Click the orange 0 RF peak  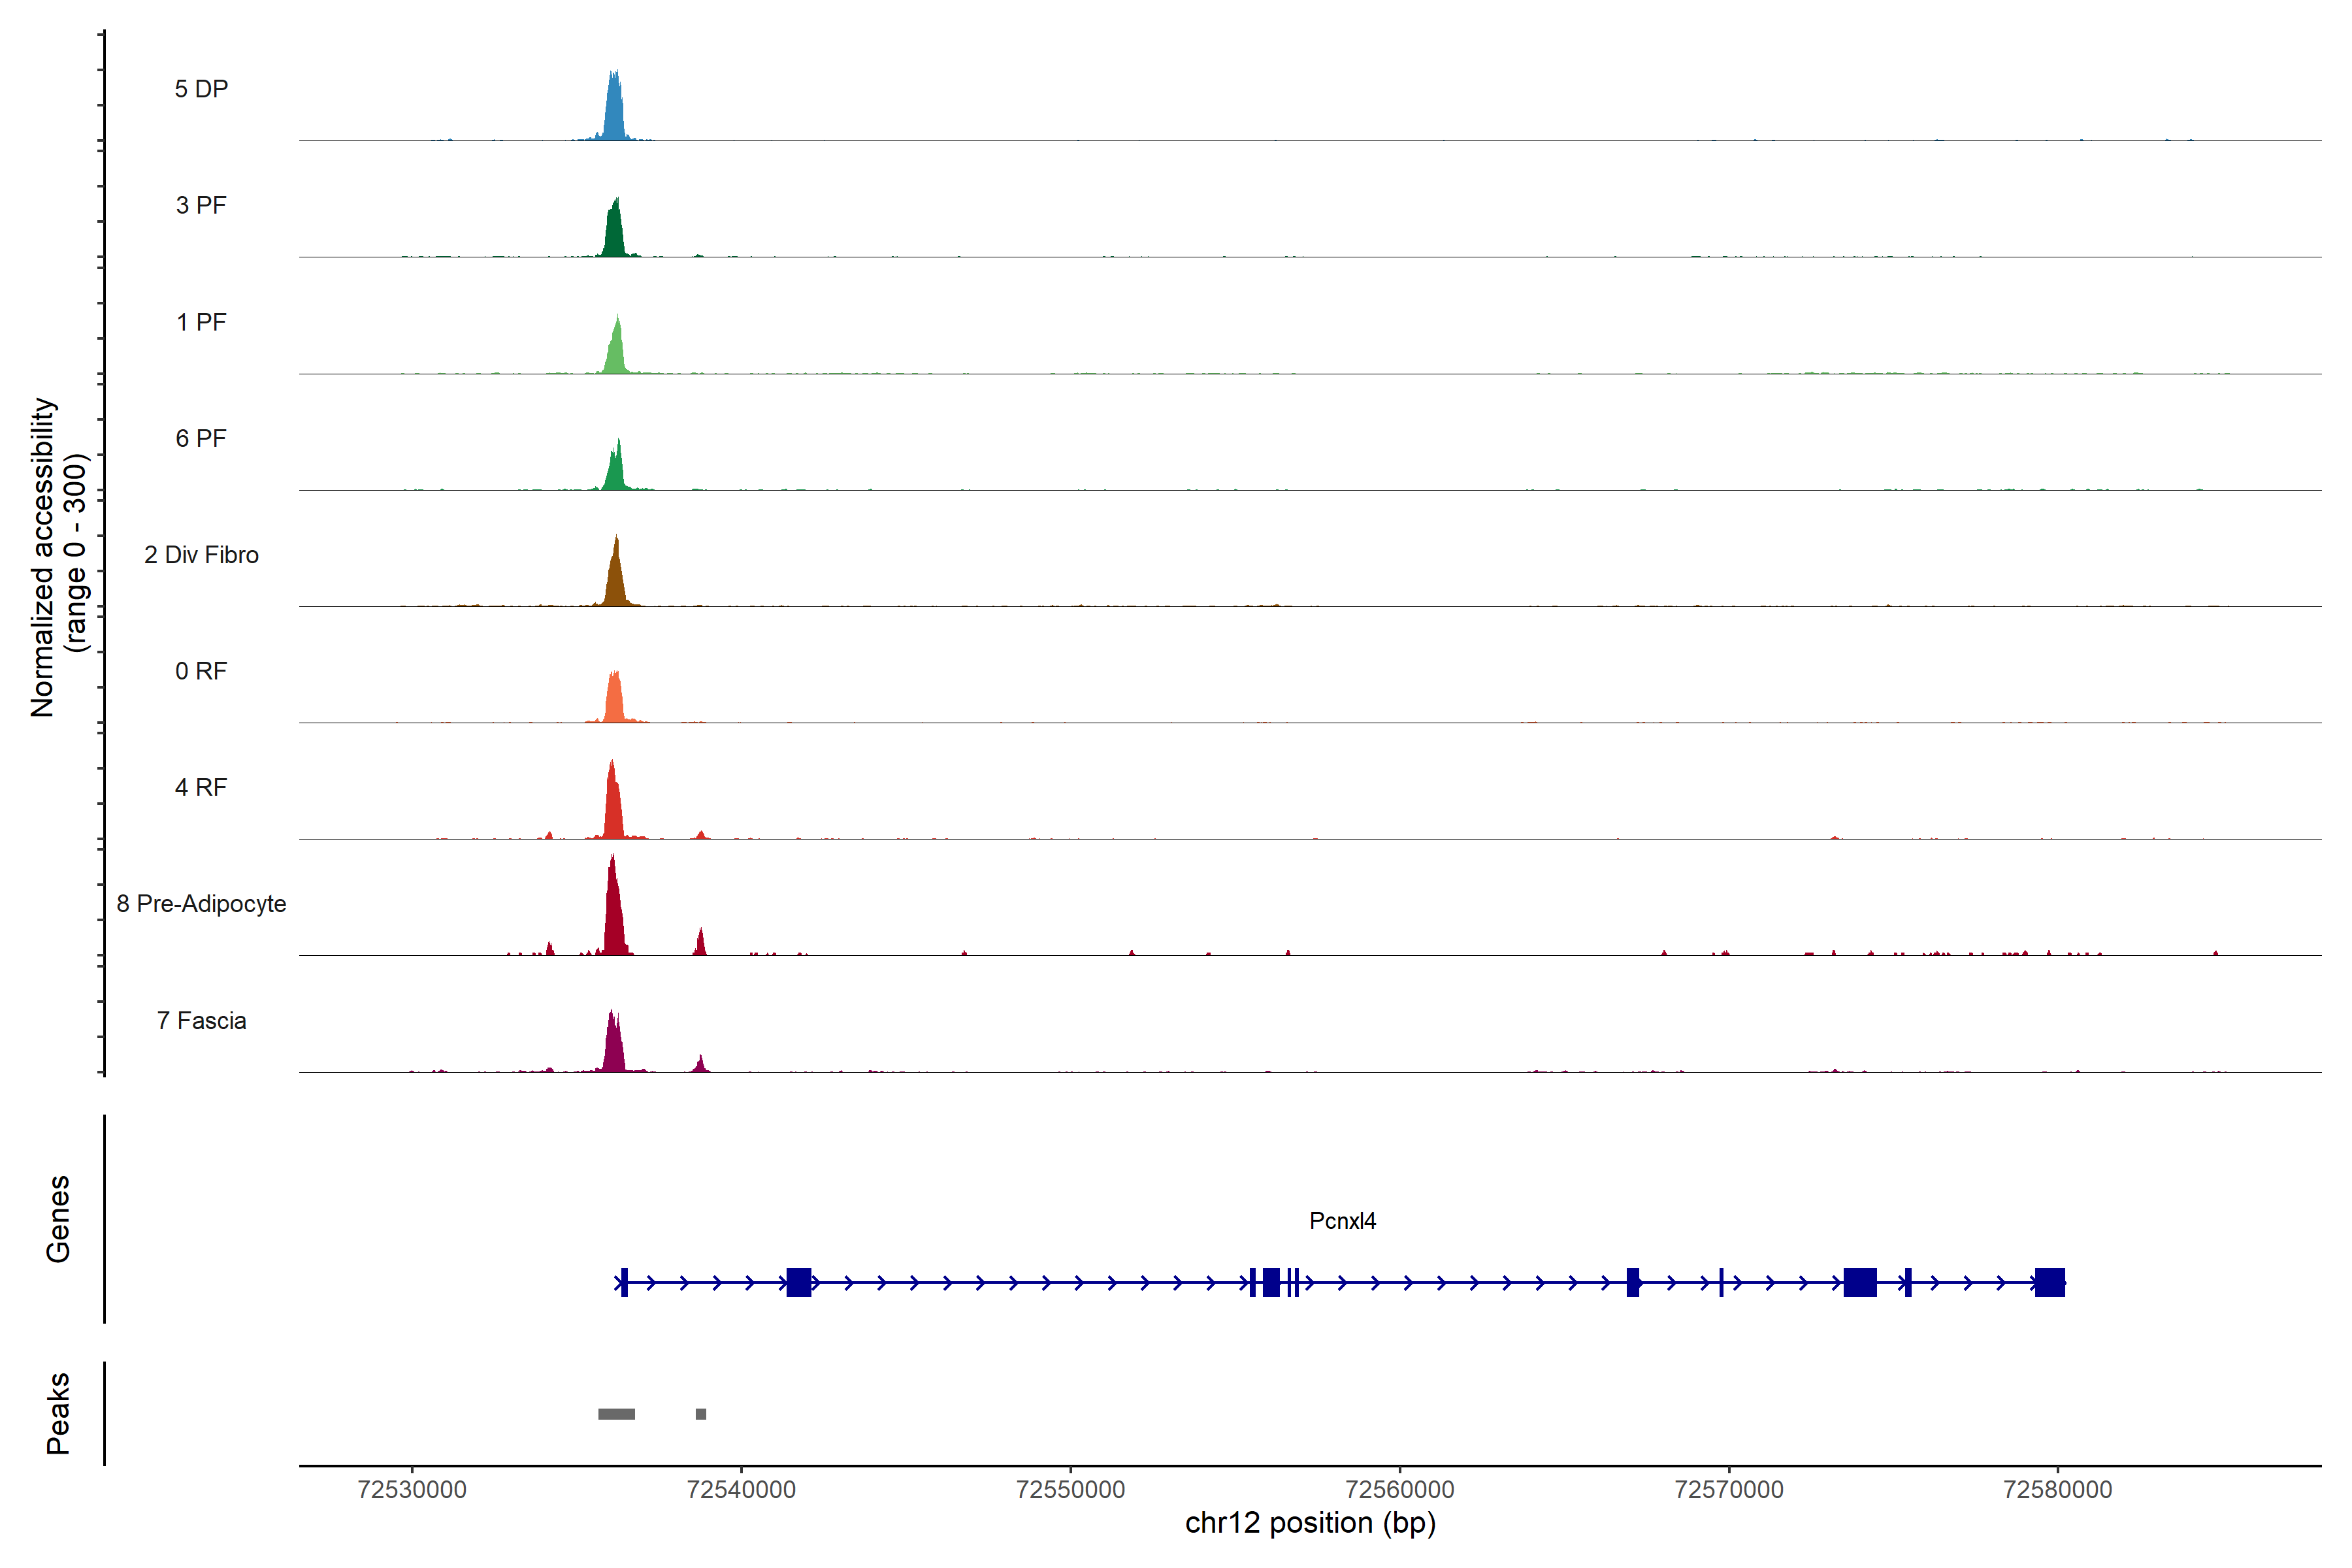[614, 700]
